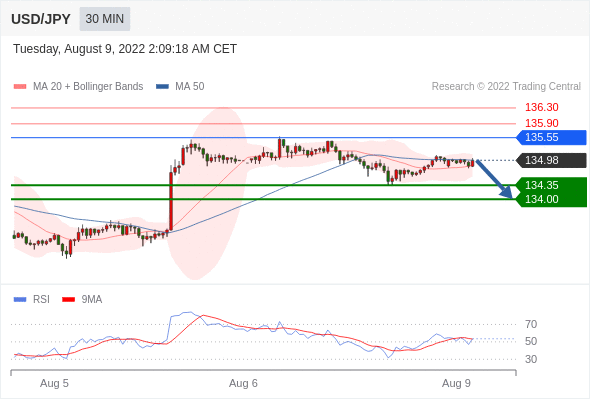Toggle the 9MA legend entry
This screenshot has width=590, height=400.
[x=82, y=300]
